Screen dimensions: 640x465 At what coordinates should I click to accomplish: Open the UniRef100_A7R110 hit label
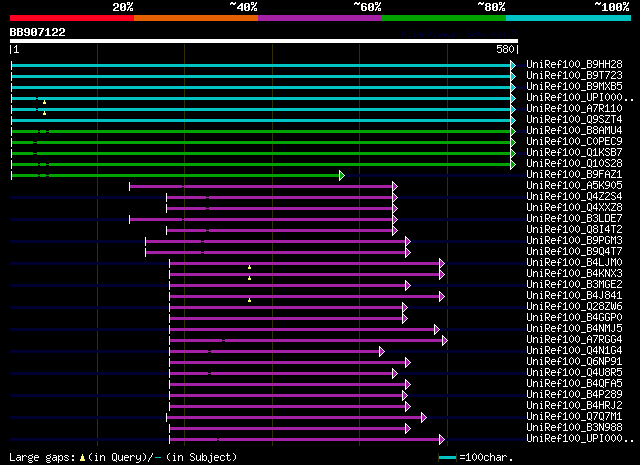coord(574,109)
